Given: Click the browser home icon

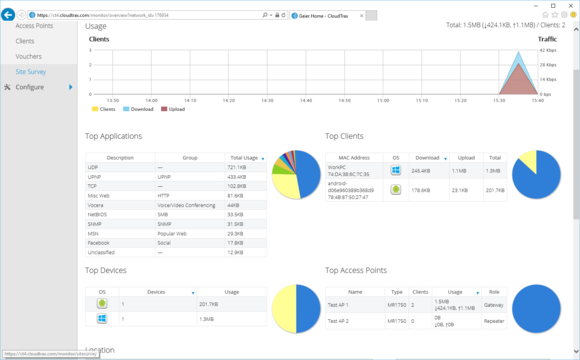Looking at the screenshot, I should tap(545, 15).
